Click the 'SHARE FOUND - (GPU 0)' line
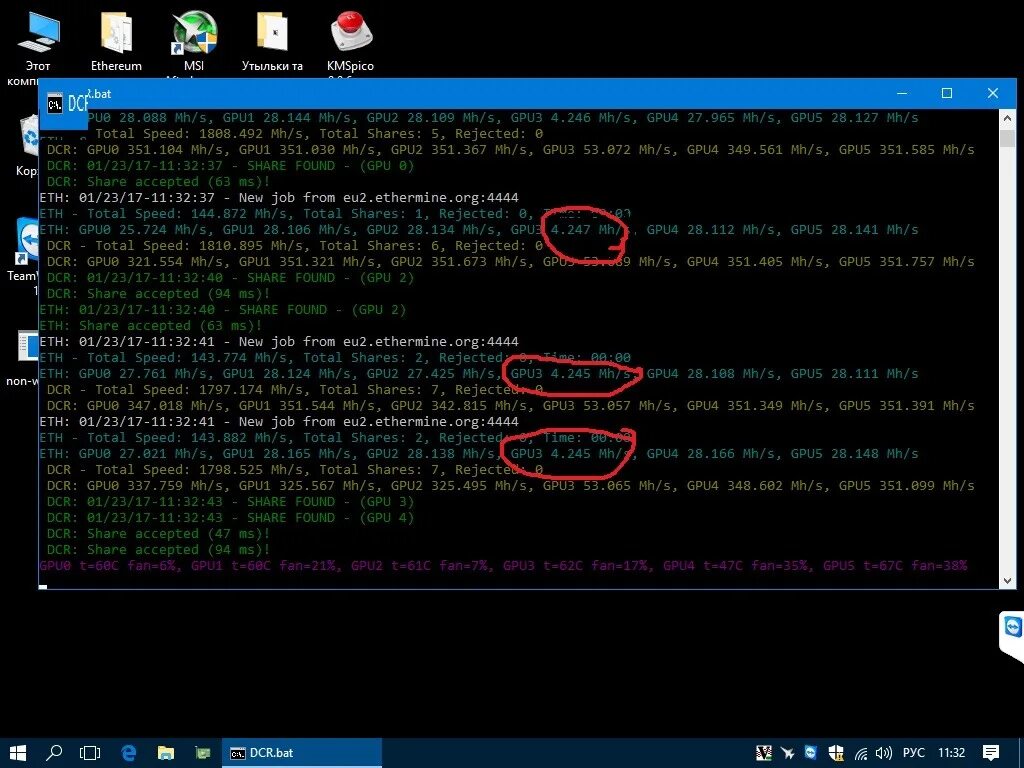The width and height of the screenshot is (1024, 768). click(231, 166)
